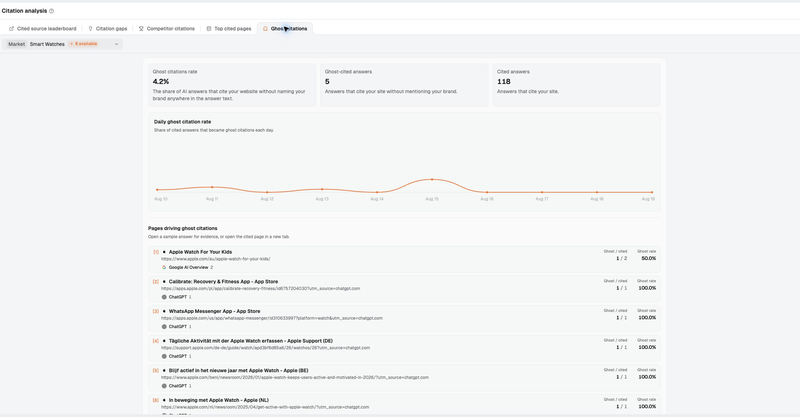Image resolution: width=800 pixels, height=417 pixels.
Task: Click the Ghost-cited answers value 5
Action: [x=327, y=82]
